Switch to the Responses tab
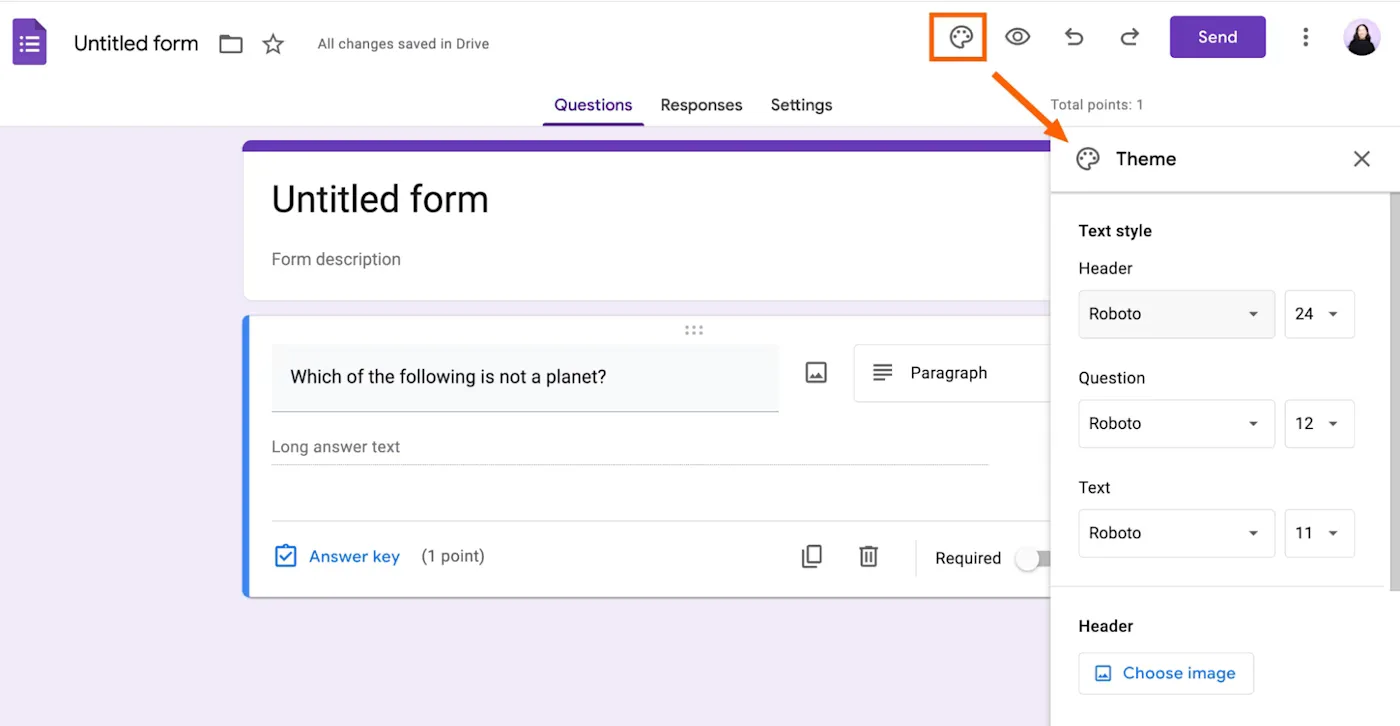 pyautogui.click(x=701, y=105)
